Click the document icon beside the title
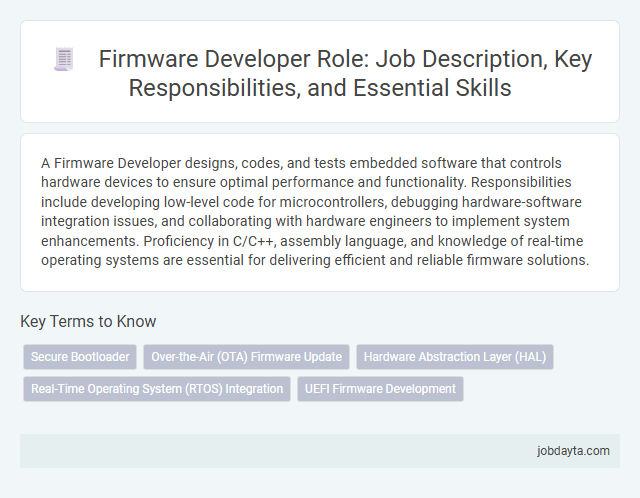 [x=64, y=59]
